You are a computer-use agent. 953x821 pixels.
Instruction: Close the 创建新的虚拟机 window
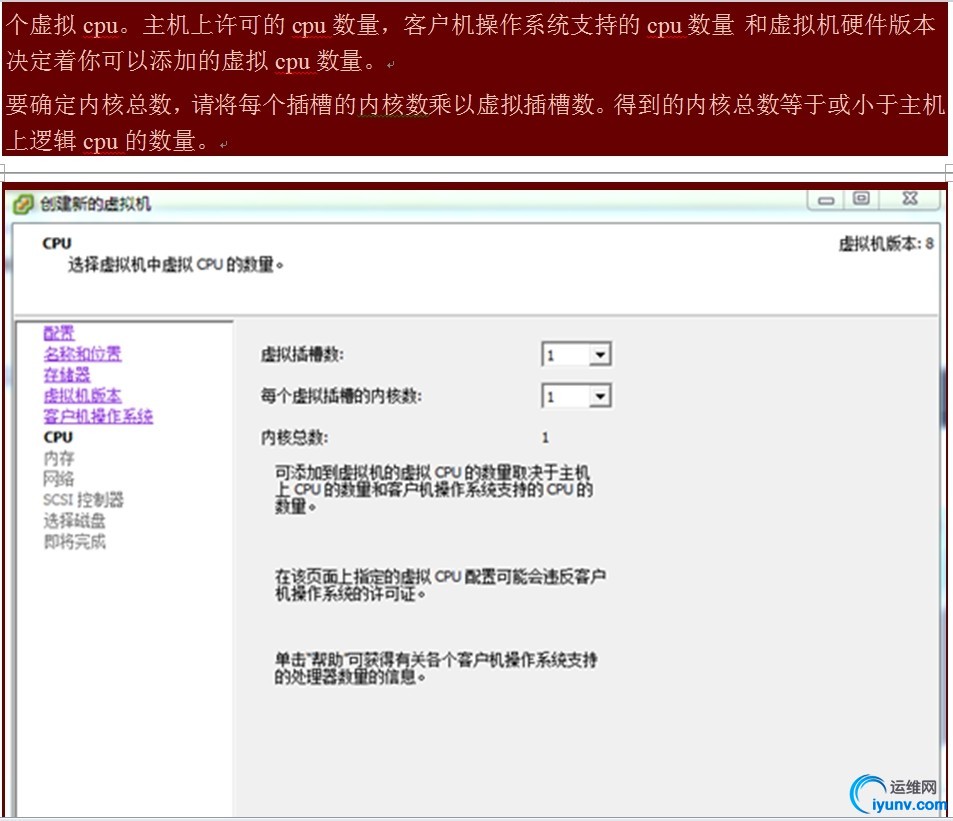pos(910,199)
